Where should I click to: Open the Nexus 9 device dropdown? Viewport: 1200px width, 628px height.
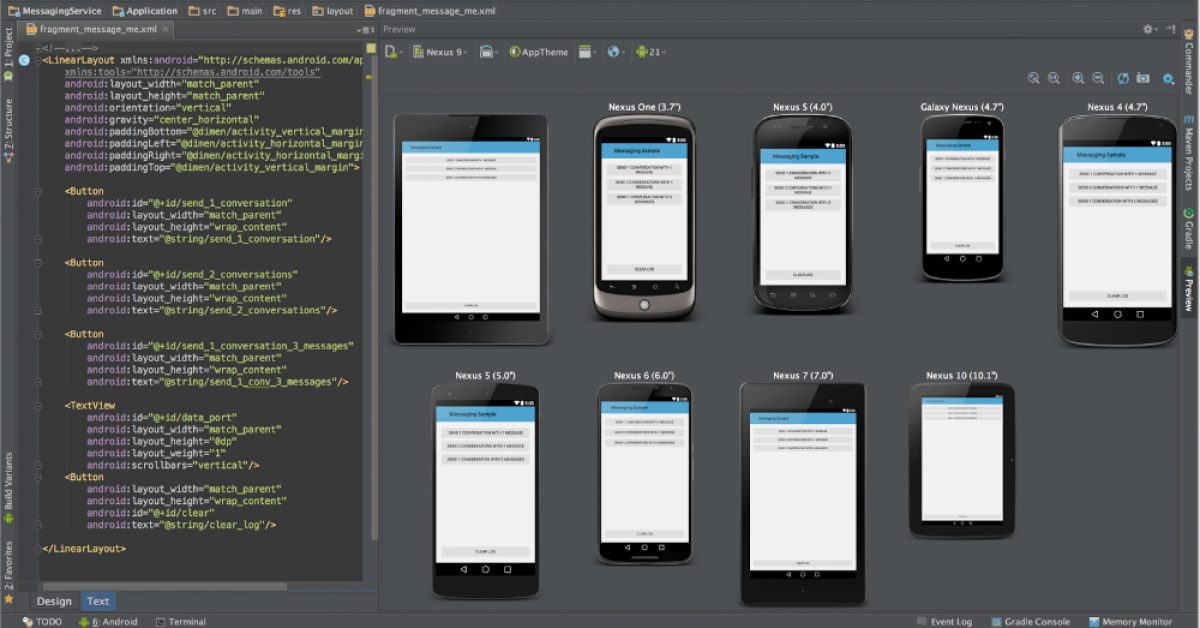(440, 52)
